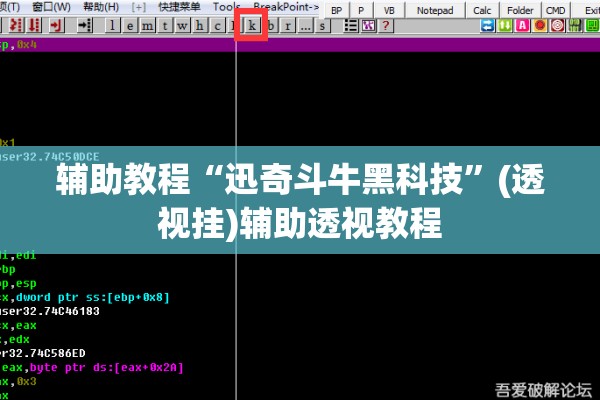Click the VB button
The image size is (600, 400).
point(389,10)
